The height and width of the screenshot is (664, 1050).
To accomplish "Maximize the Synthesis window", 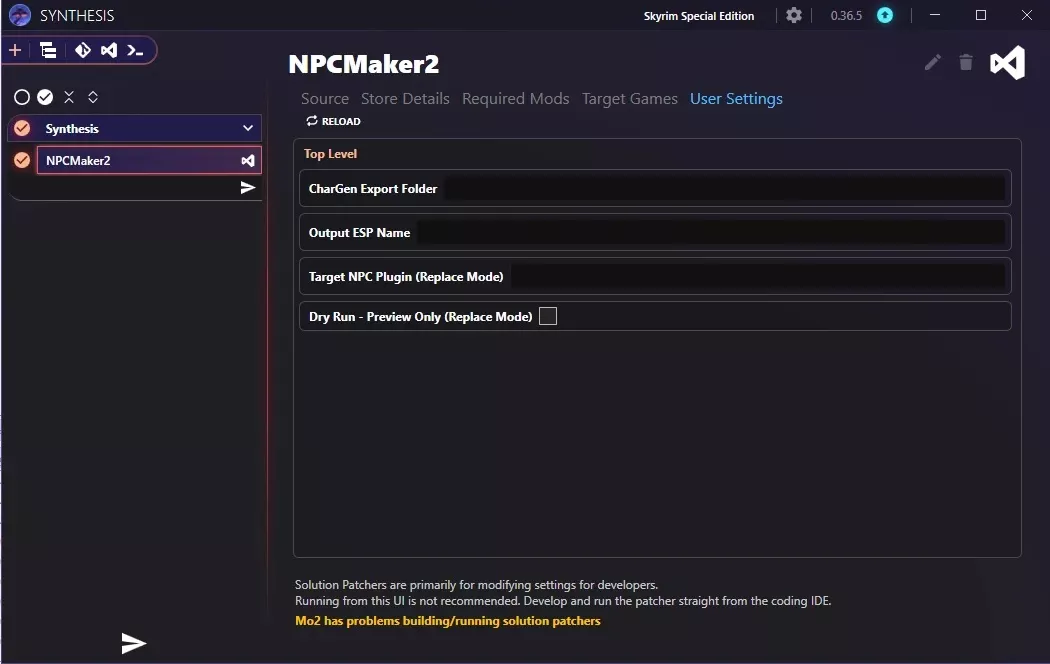I will (981, 15).
